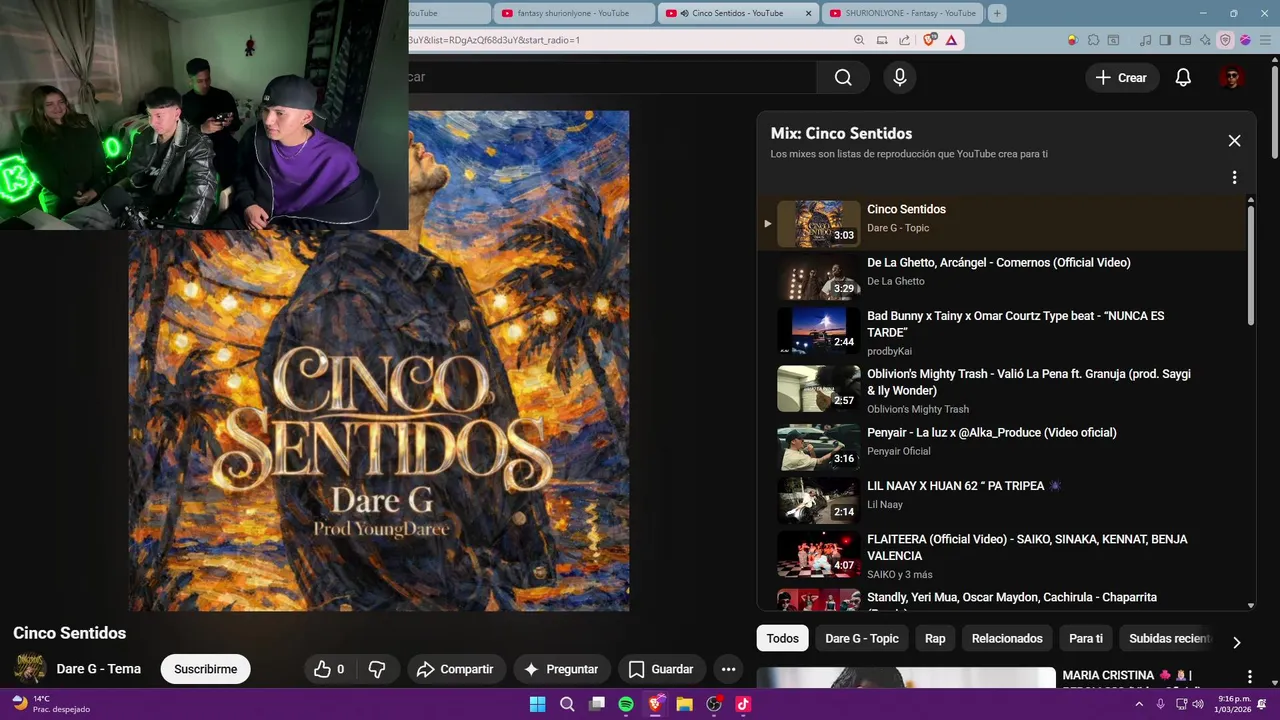This screenshot has width=1280, height=720.
Task: Open Dare G - Tema channel link
Action: coord(99,669)
